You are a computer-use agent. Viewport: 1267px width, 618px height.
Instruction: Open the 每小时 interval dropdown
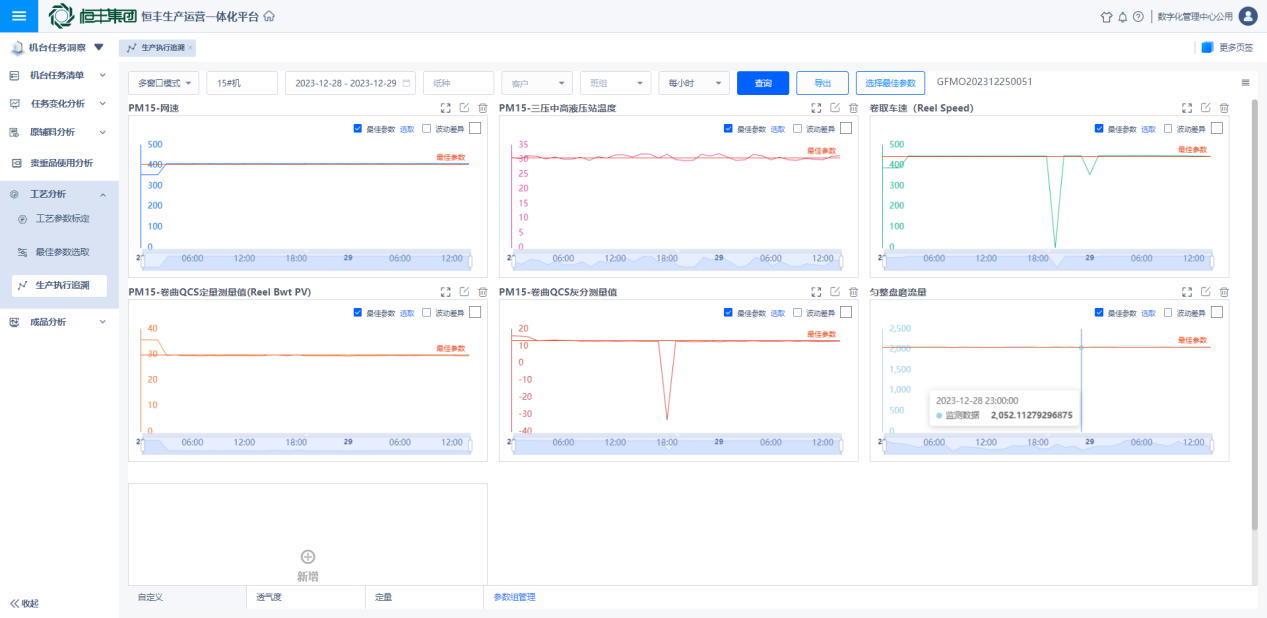[693, 83]
